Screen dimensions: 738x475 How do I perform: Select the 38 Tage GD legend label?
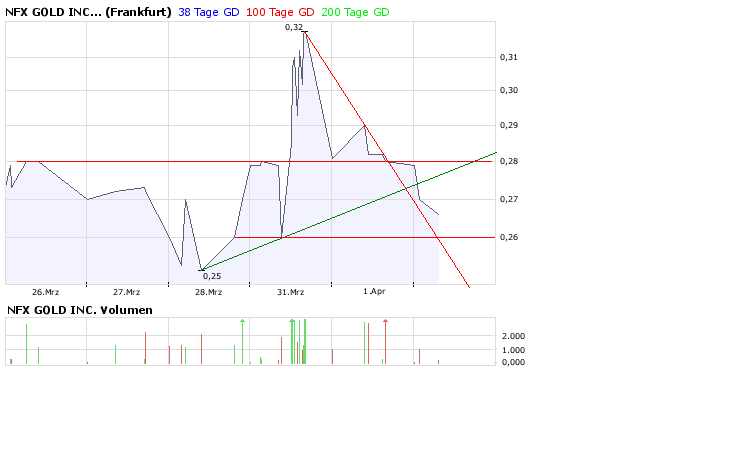tap(209, 12)
